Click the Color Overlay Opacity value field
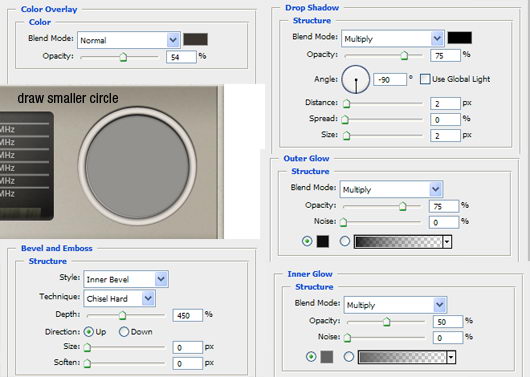The image size is (530, 377). pos(181,57)
